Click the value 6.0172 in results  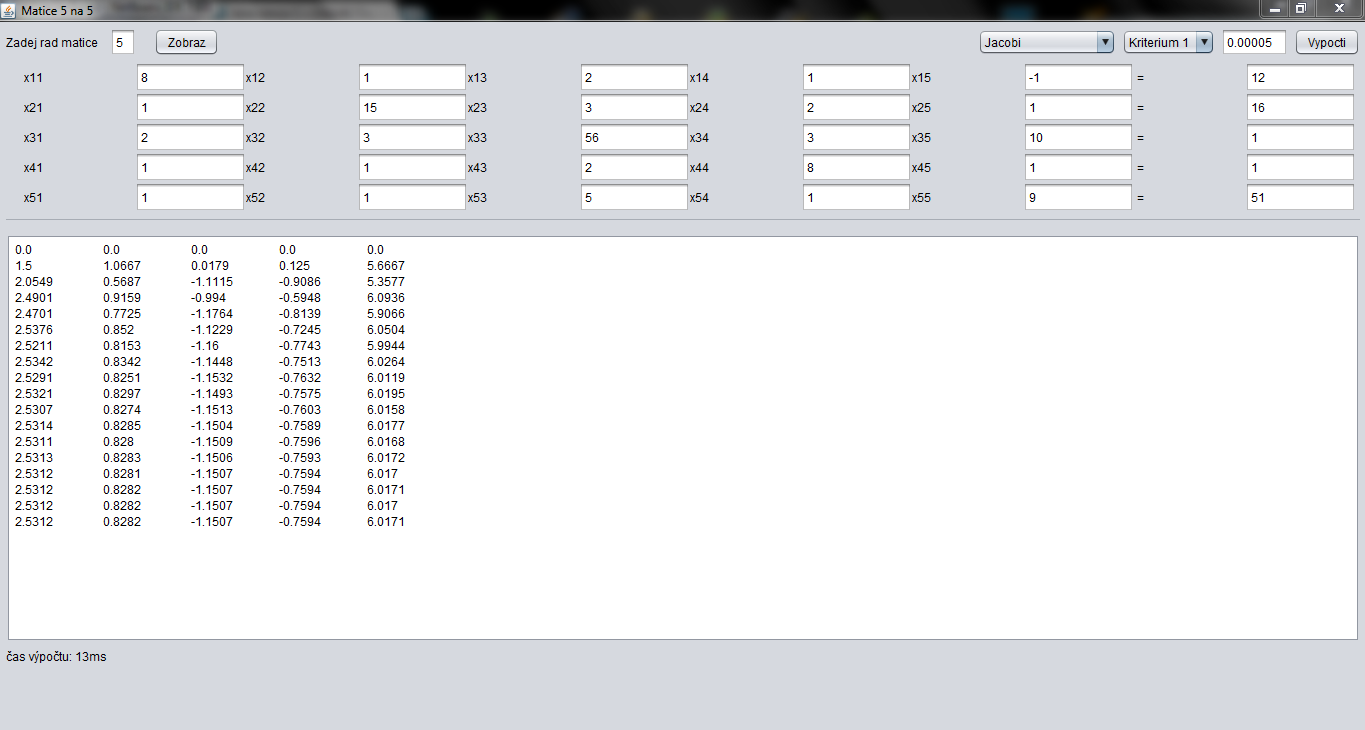coord(386,458)
